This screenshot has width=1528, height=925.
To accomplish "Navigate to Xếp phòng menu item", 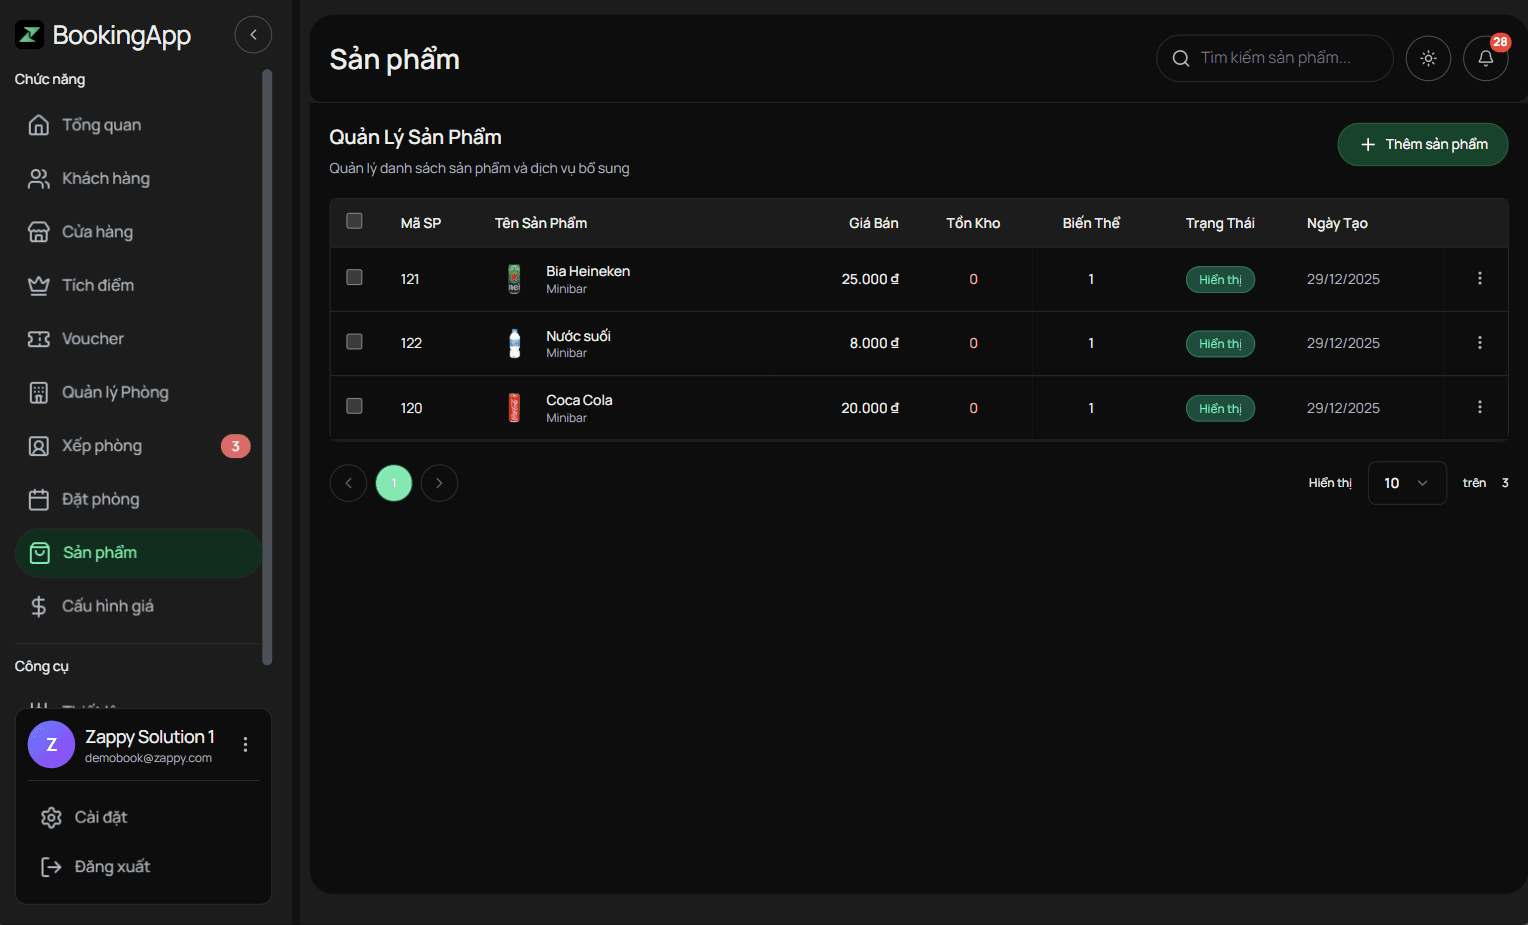I will (102, 446).
